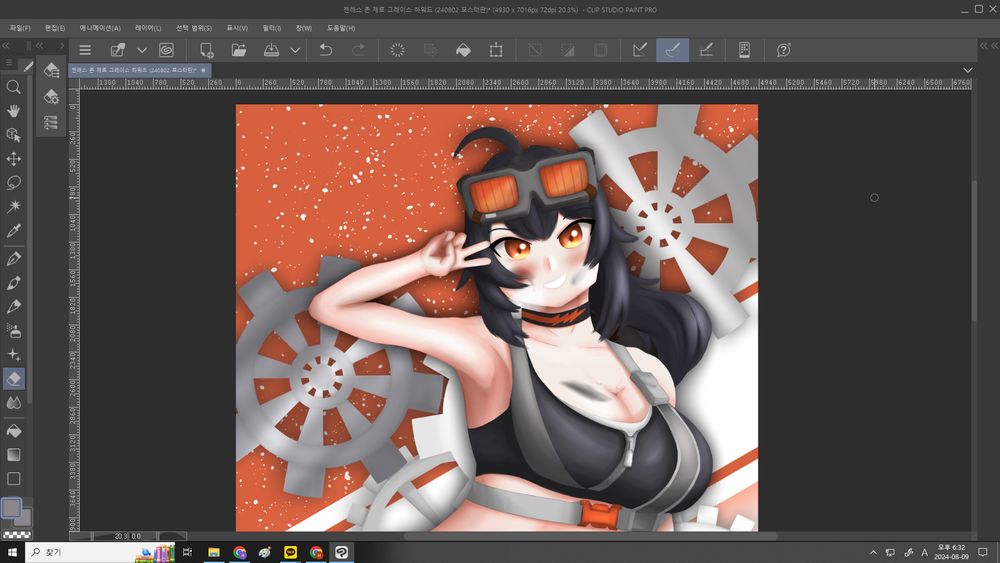Open a file with the folder icon

point(239,50)
